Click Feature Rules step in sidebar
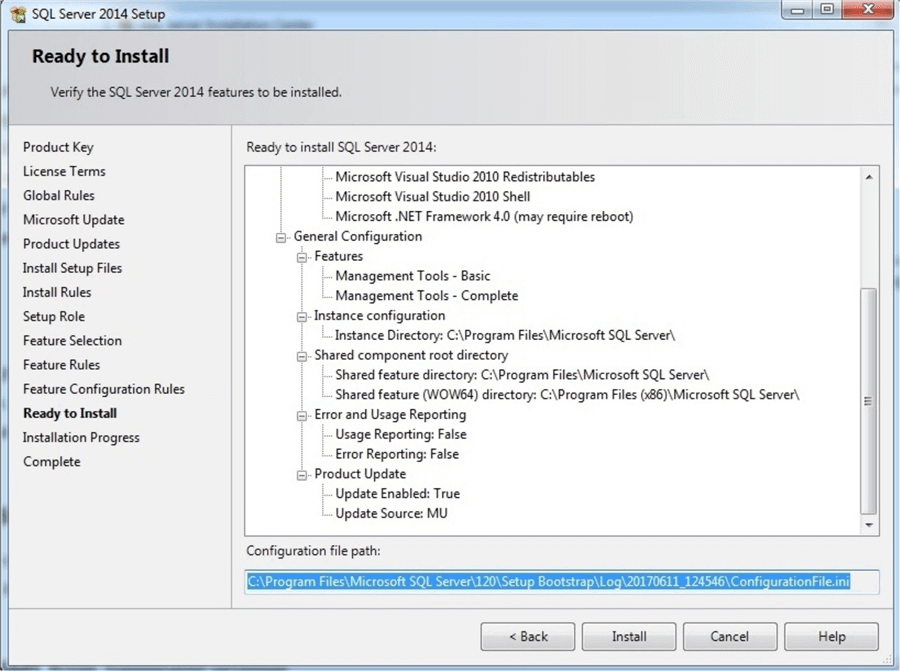Screen dimensions: 900x671 pos(61,364)
